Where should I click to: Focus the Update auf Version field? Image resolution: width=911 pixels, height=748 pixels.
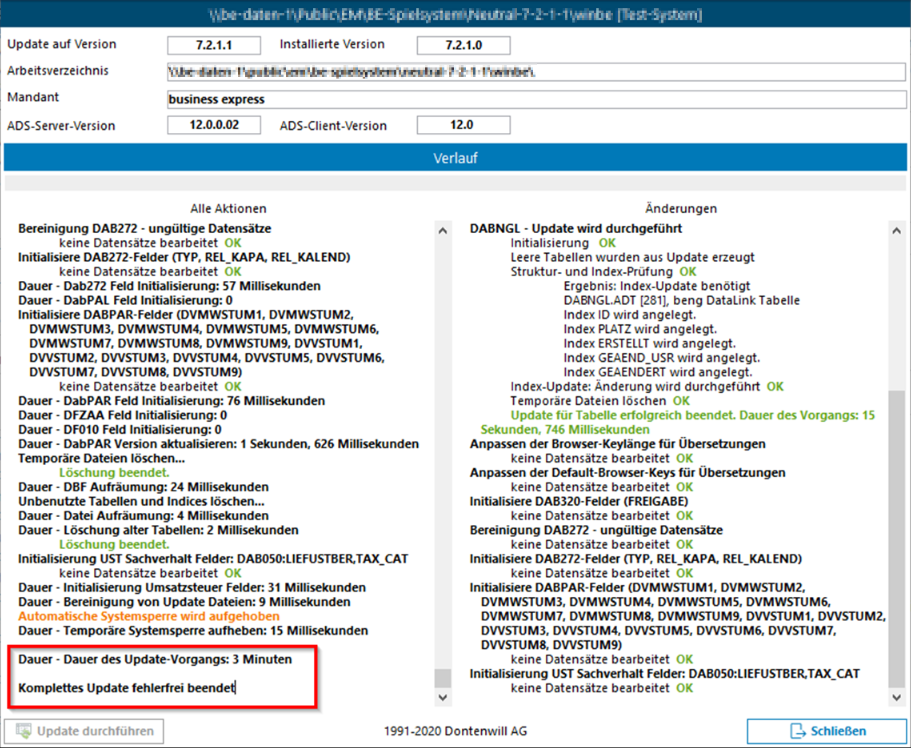click(214, 45)
